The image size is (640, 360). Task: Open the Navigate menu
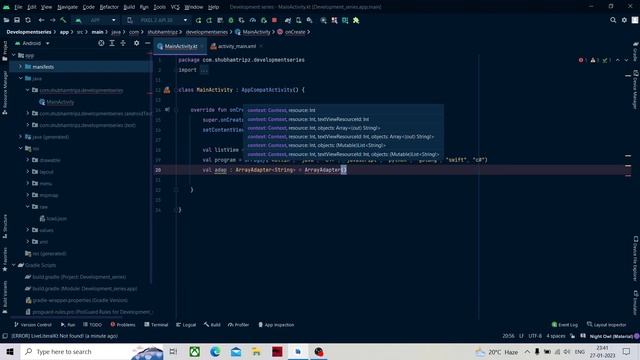pos(67,7)
